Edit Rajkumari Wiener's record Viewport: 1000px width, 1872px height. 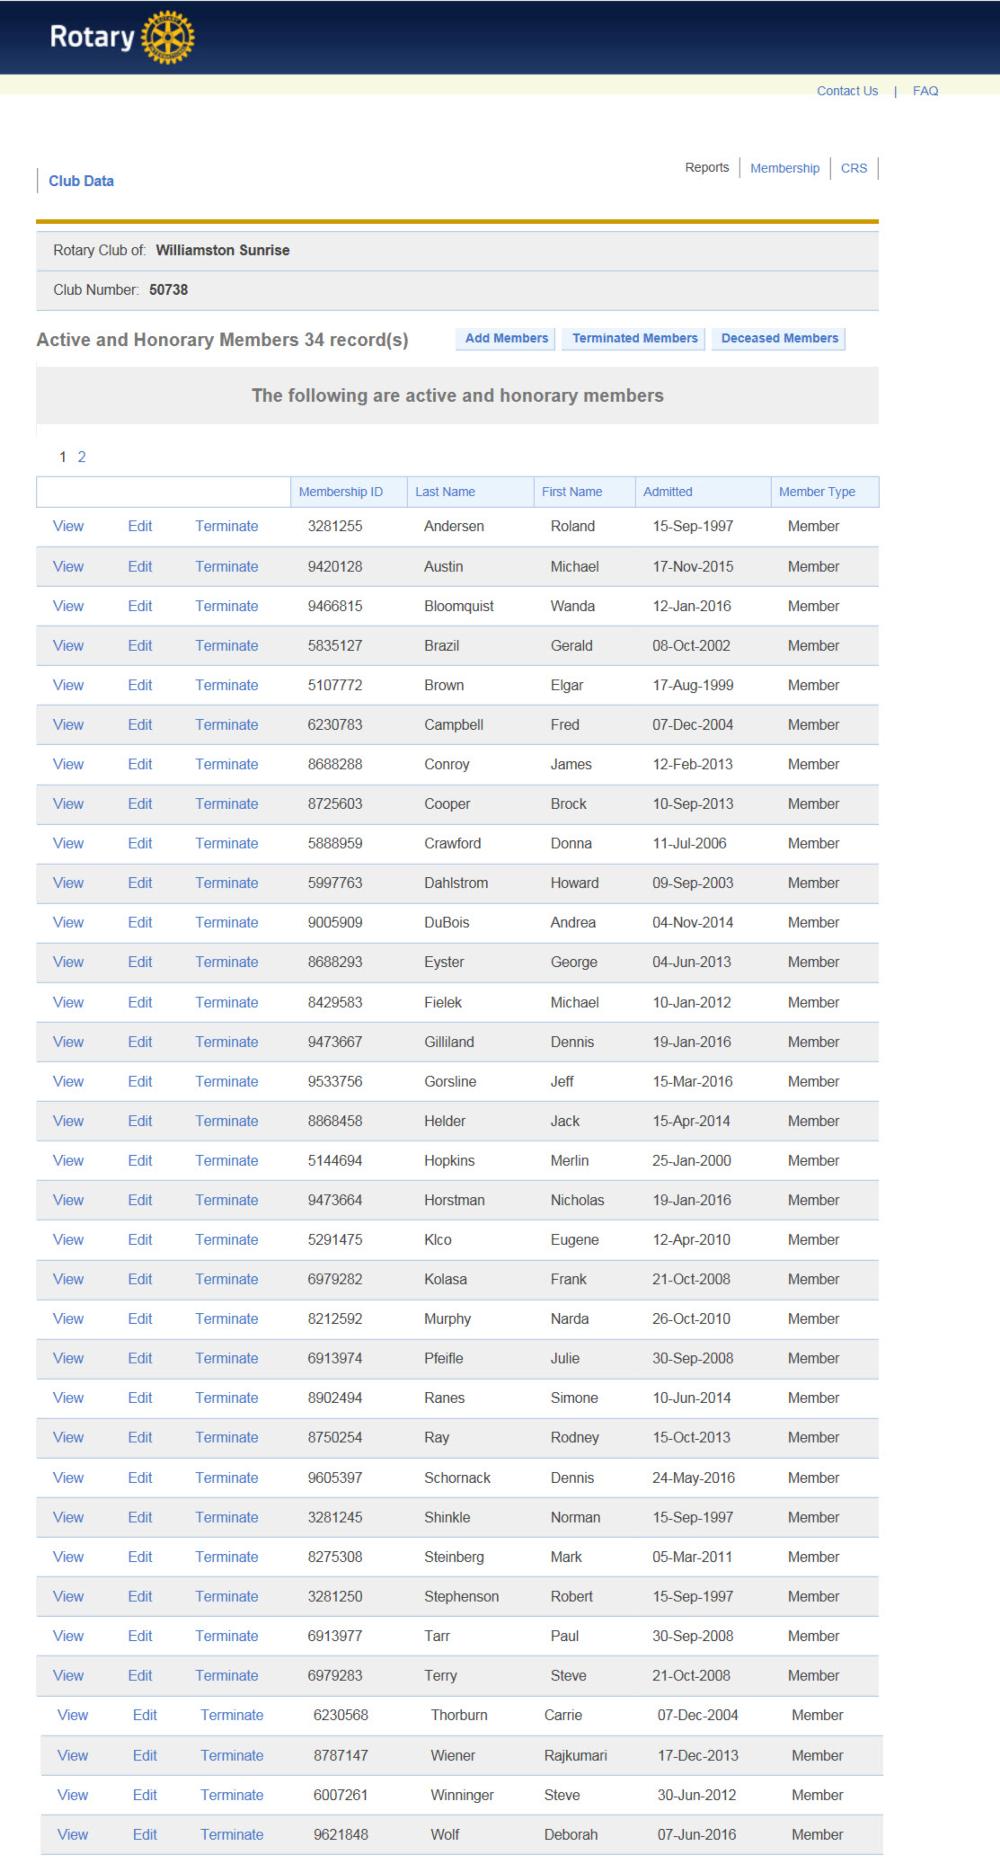(145, 1755)
